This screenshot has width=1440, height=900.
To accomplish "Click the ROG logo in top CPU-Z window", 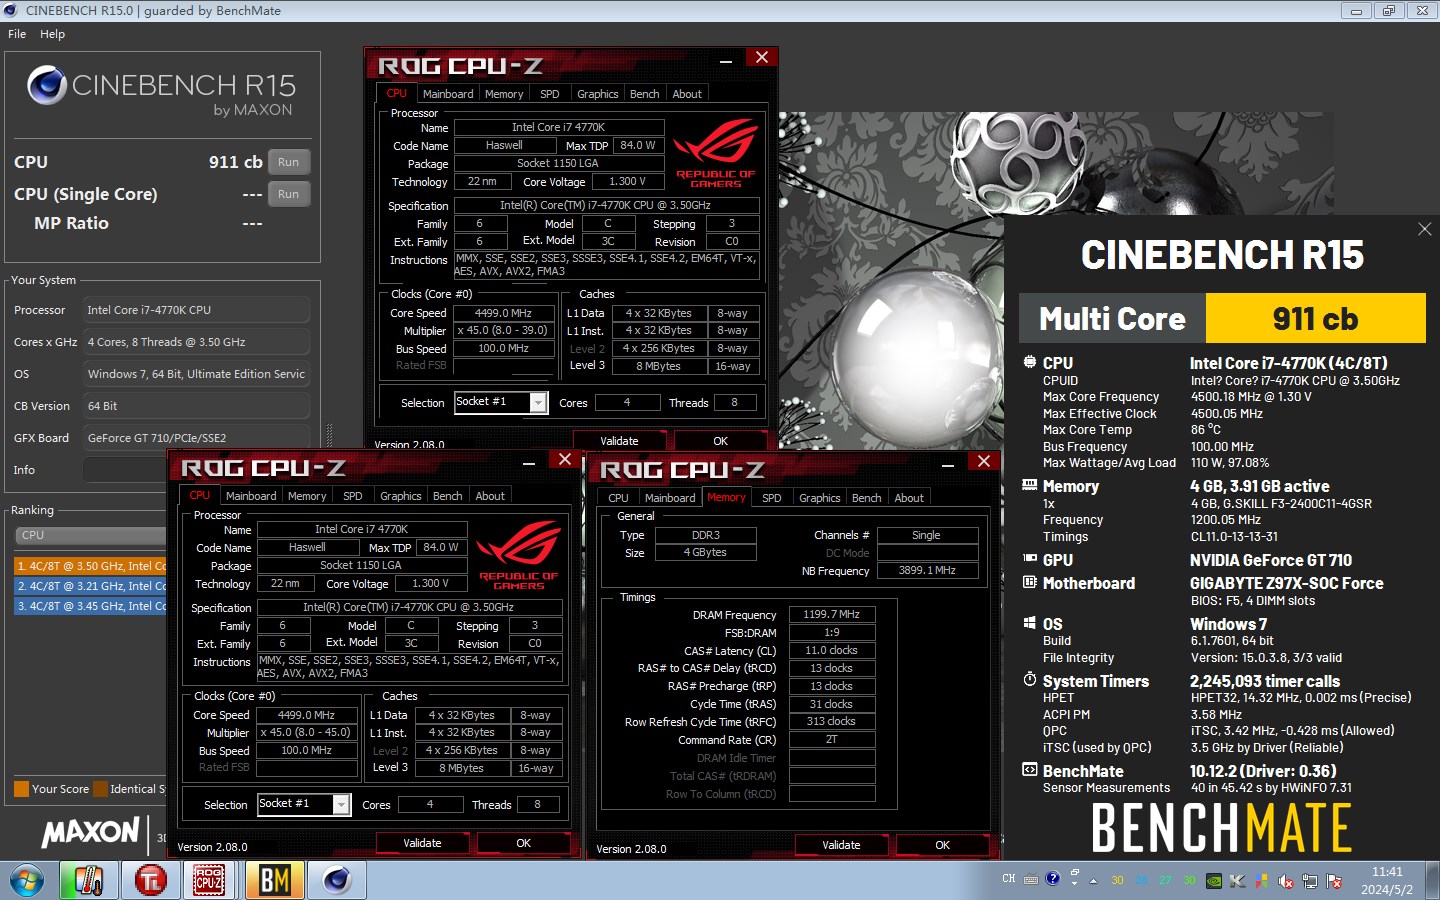I will tap(715, 154).
